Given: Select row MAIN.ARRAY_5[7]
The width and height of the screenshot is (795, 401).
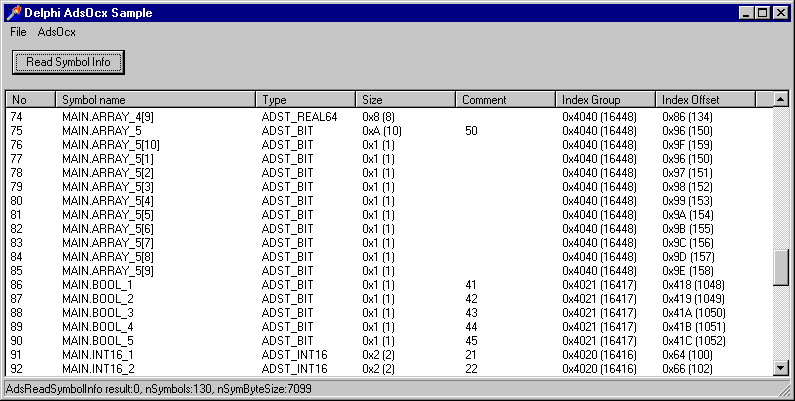Looking at the screenshot, I should (389, 243).
